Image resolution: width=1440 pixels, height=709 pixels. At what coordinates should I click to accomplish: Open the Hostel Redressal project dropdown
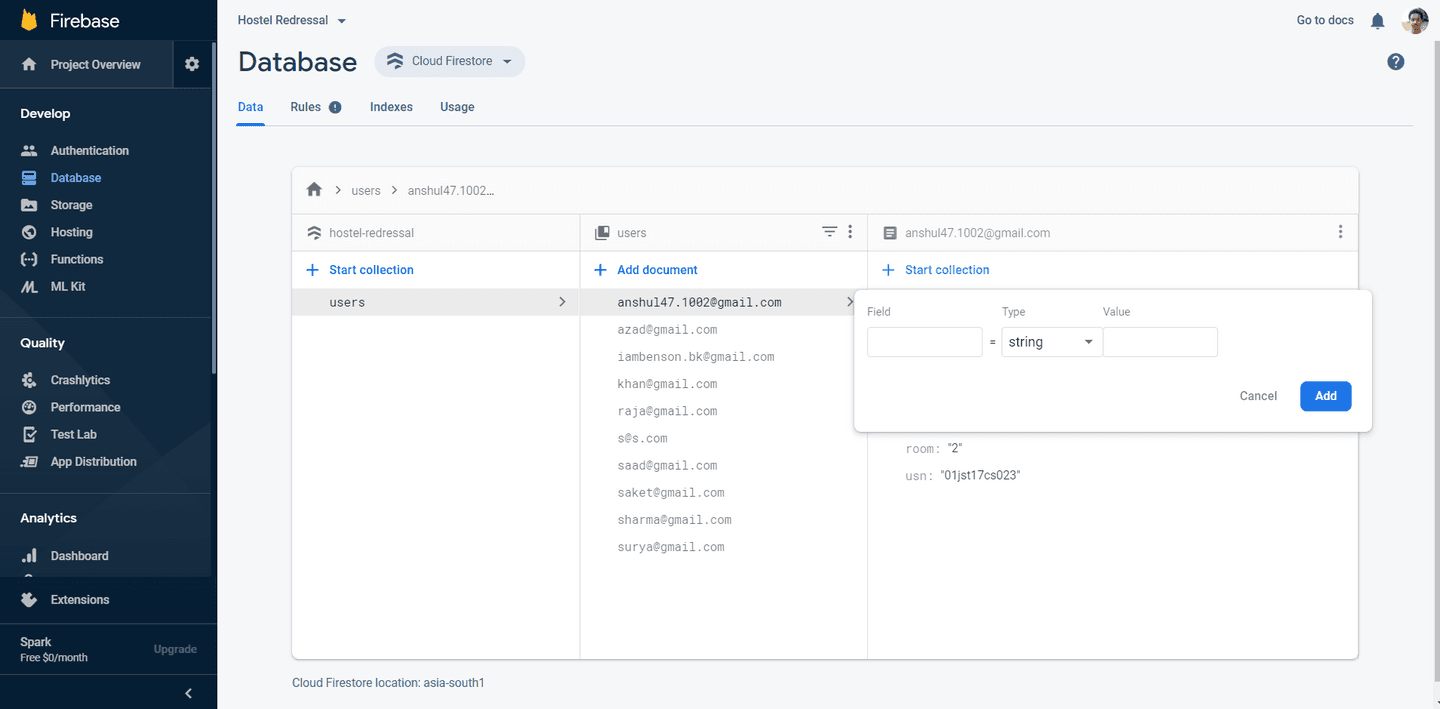tap(292, 20)
